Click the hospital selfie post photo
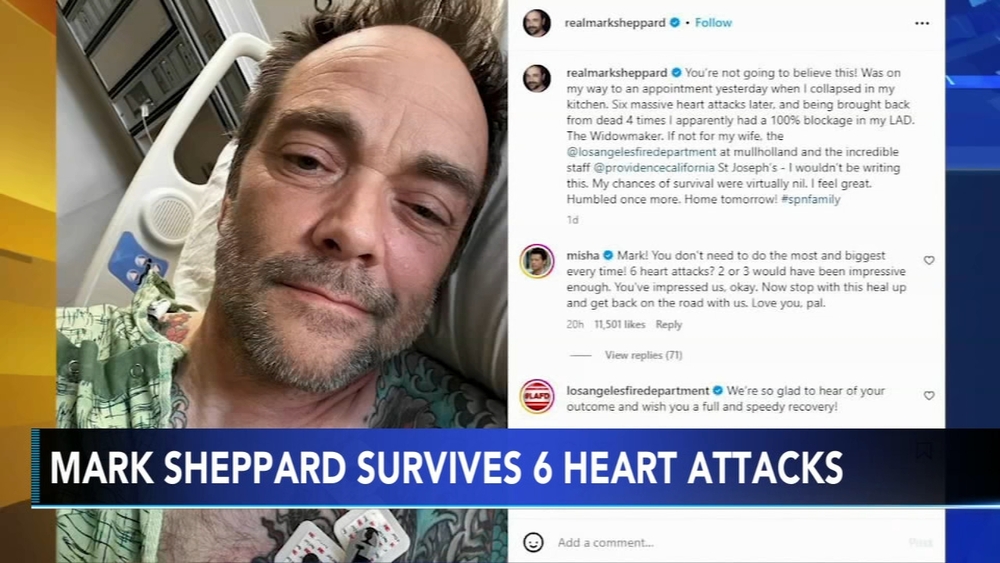 click(282, 214)
